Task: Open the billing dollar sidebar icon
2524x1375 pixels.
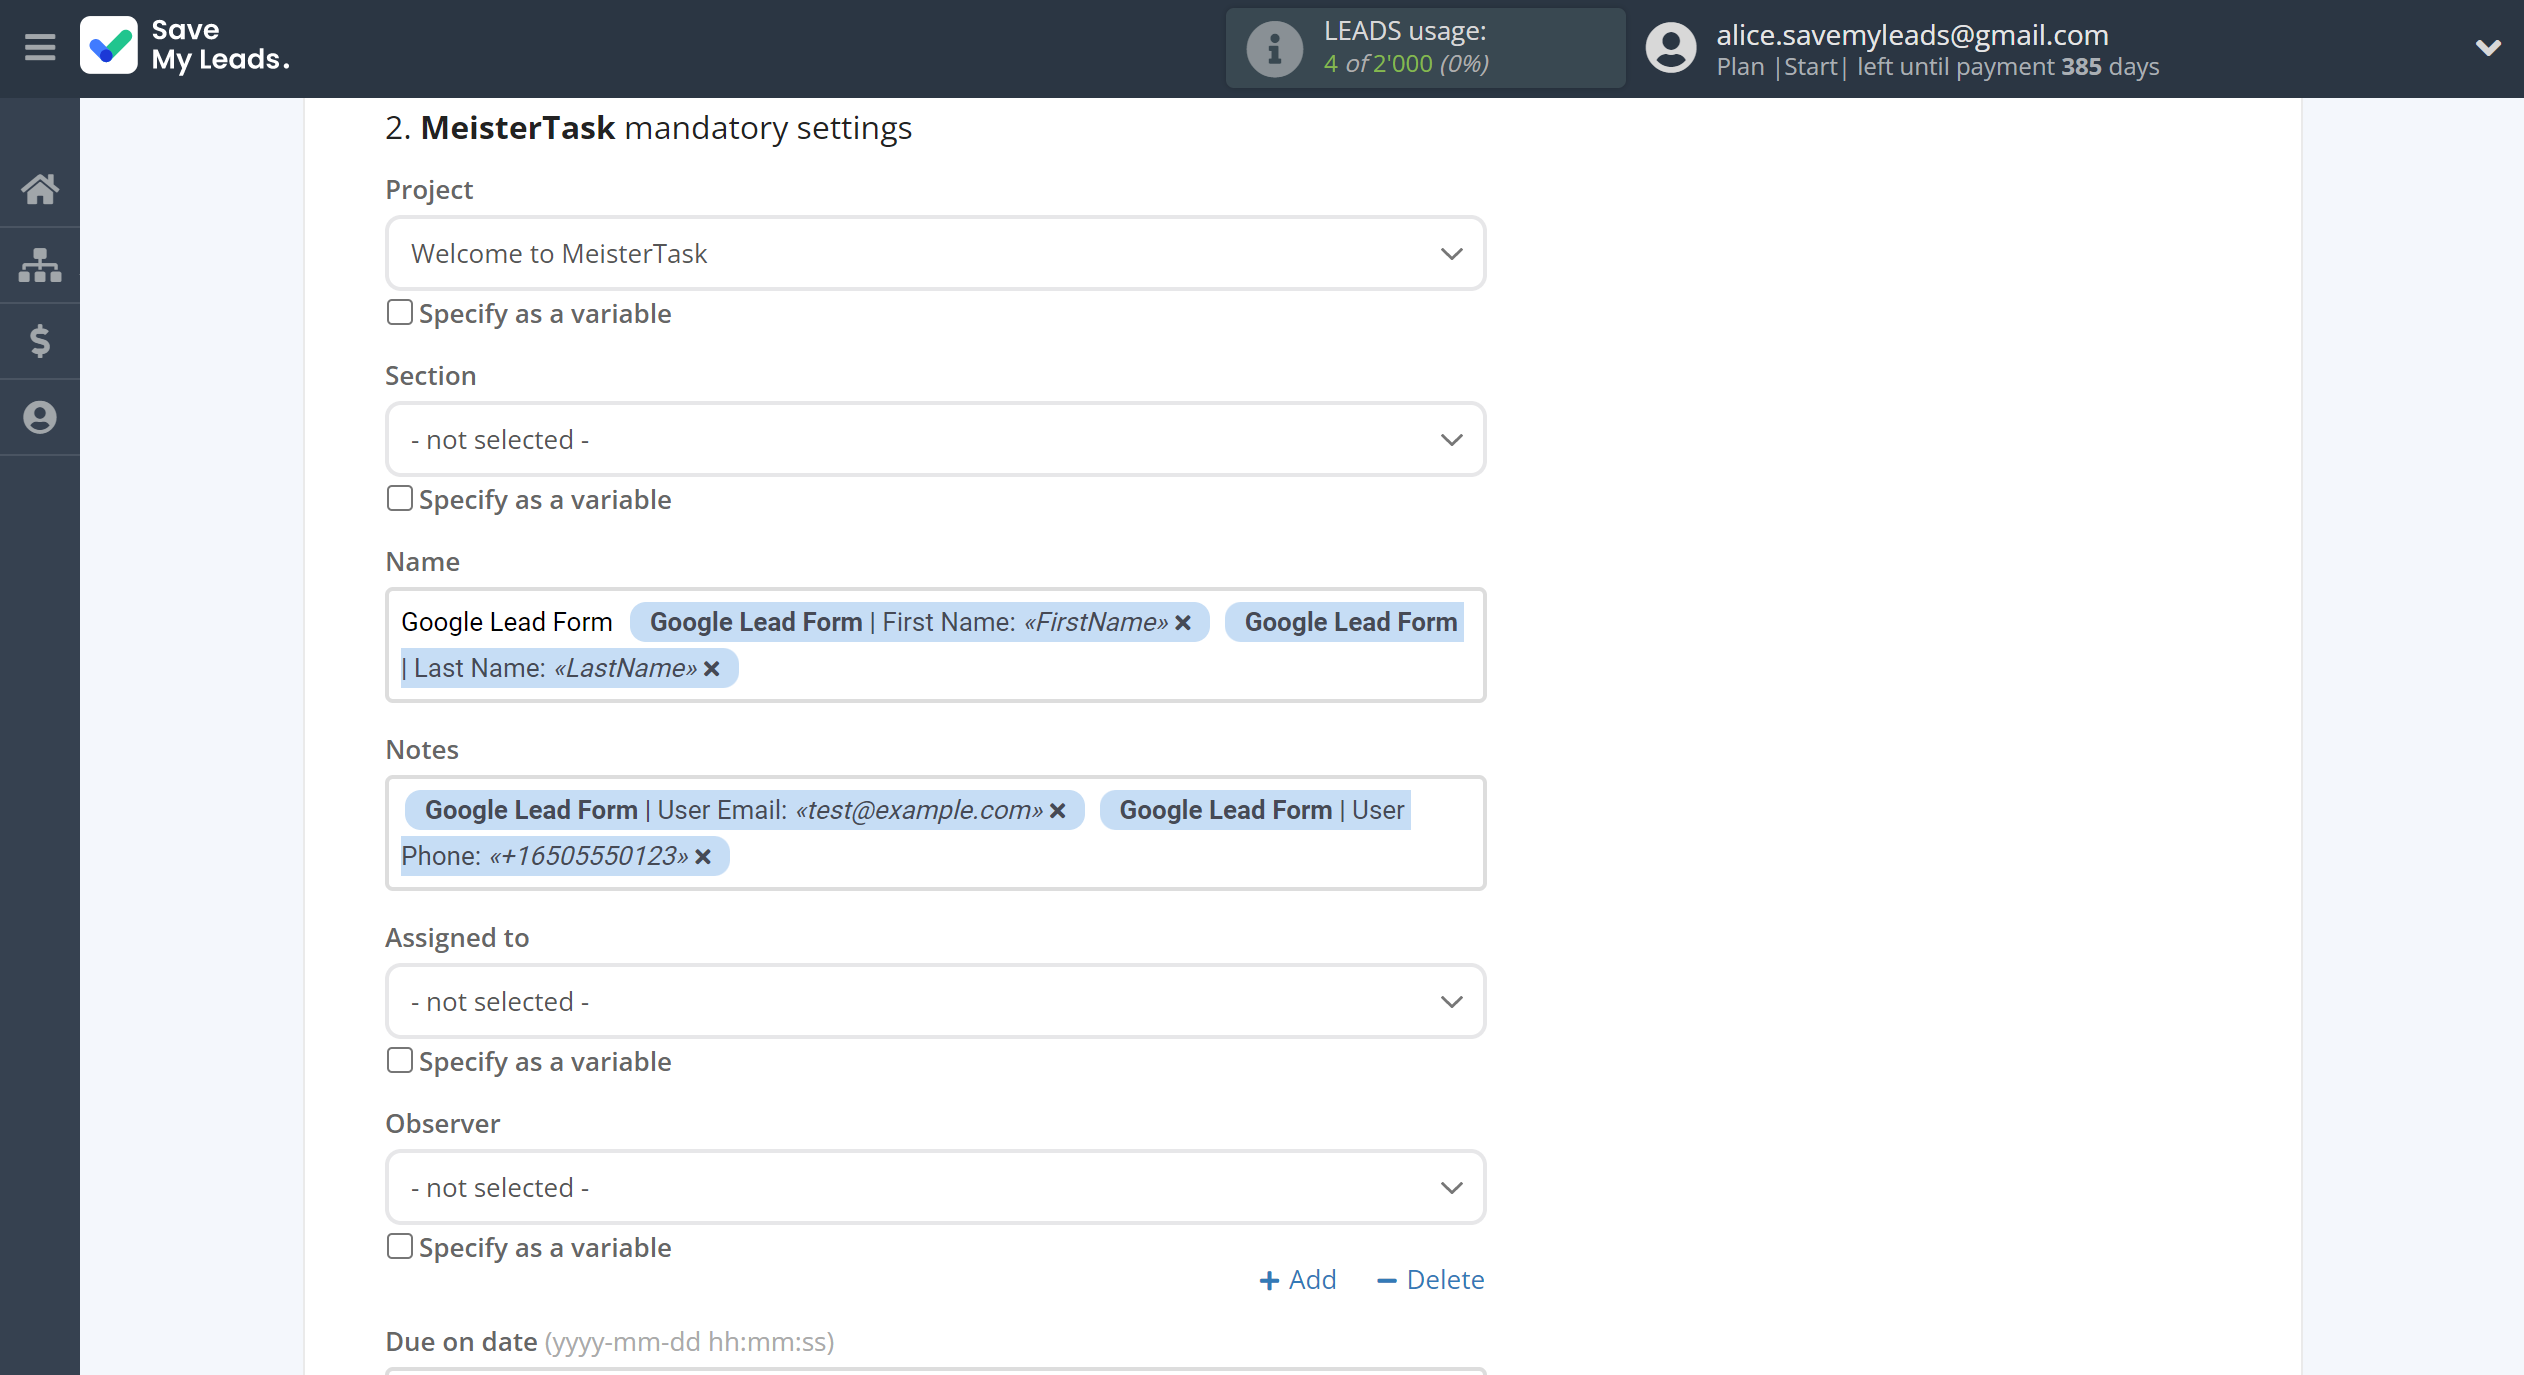Action: 40,341
